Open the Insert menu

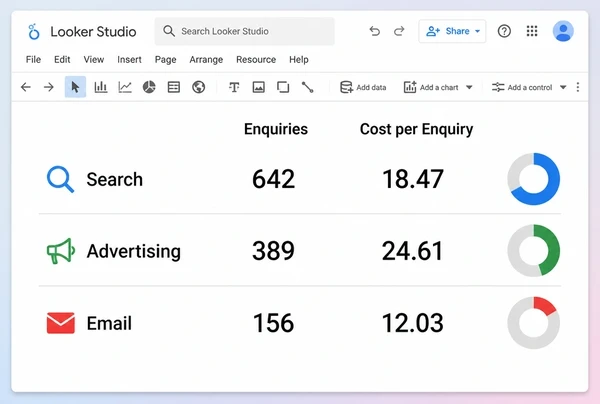coord(129,59)
